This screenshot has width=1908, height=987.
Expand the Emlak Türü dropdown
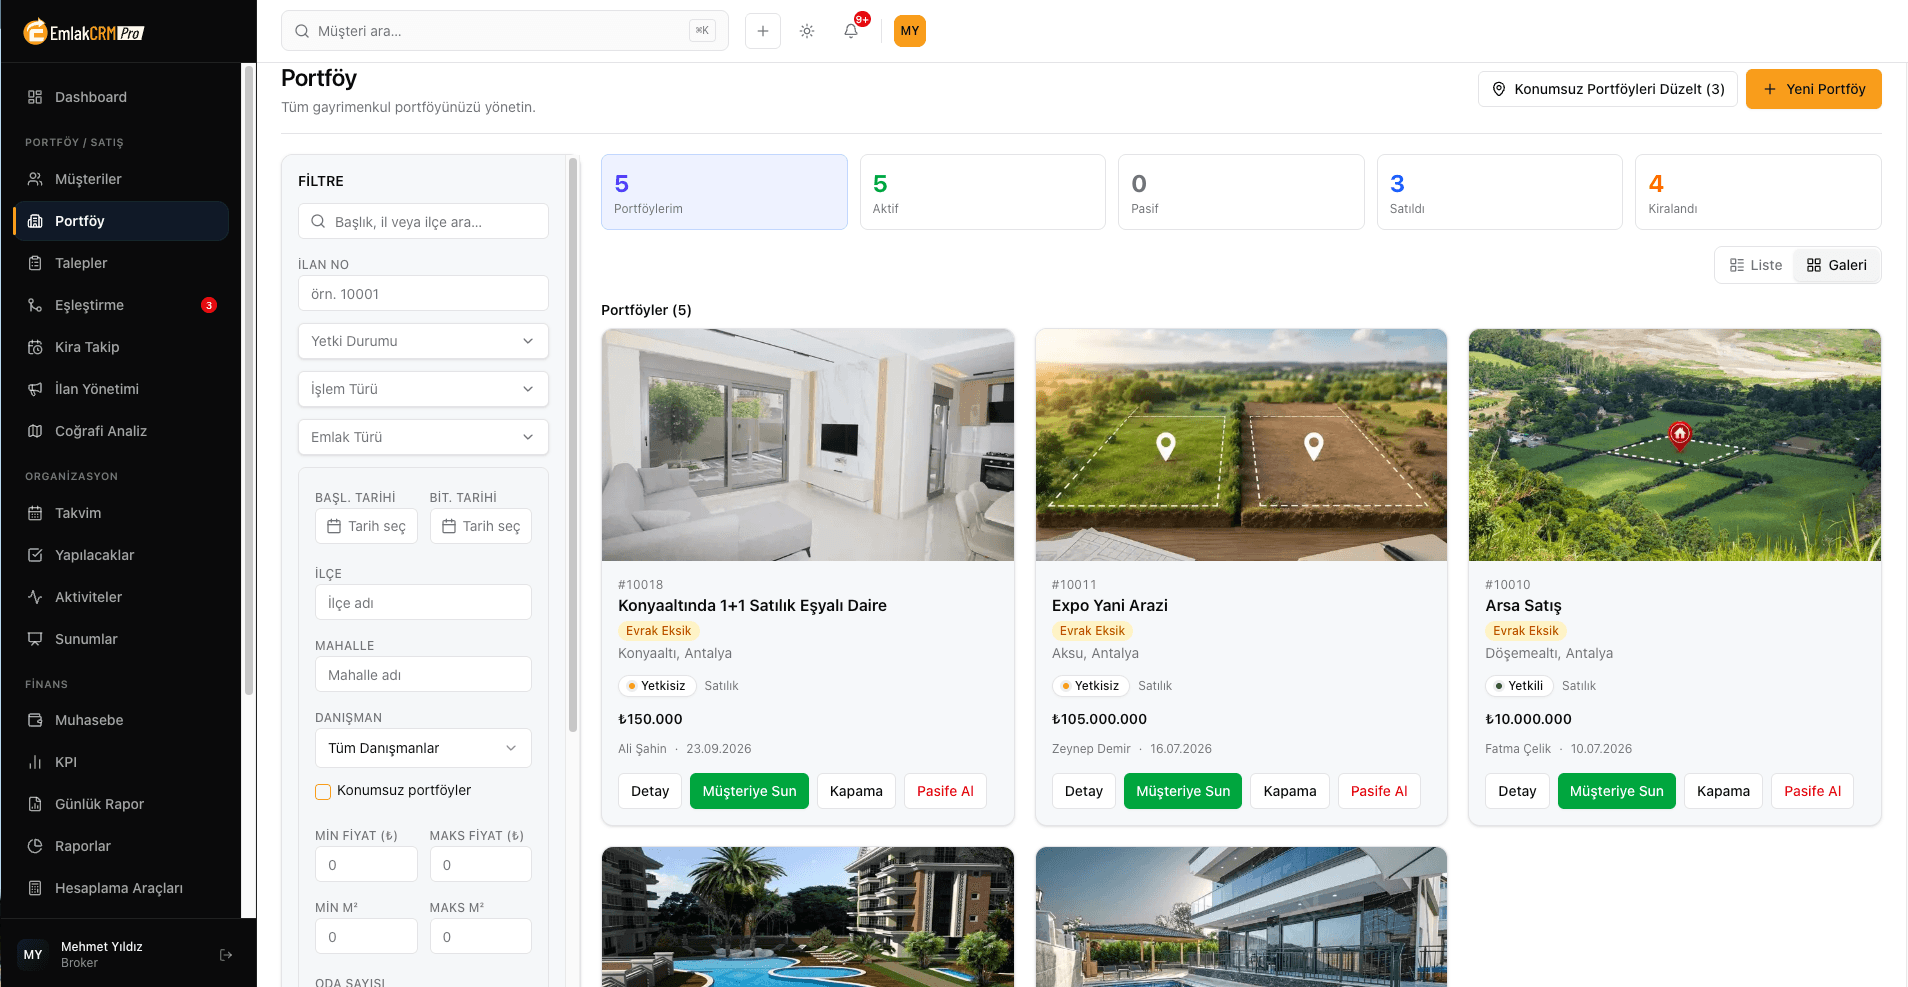423,437
